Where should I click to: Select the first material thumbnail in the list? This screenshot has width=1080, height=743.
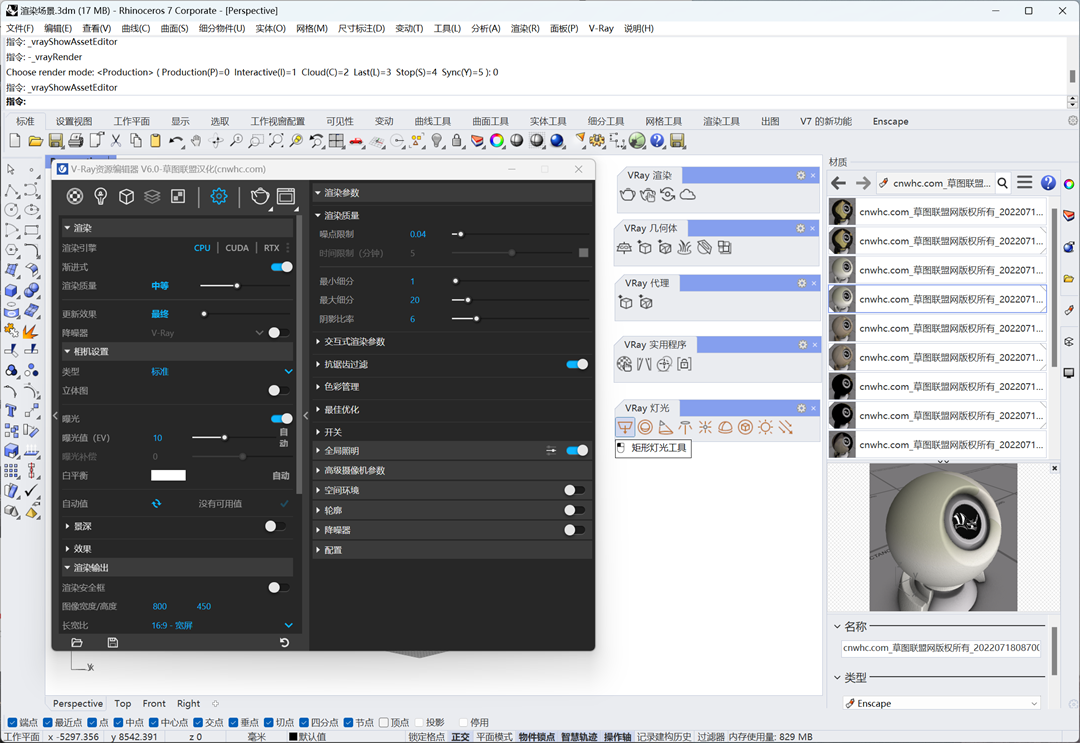pyautogui.click(x=842, y=211)
